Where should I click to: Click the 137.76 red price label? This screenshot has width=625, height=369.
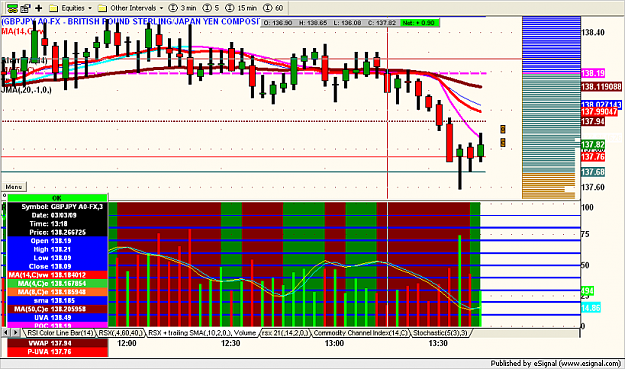593,157
